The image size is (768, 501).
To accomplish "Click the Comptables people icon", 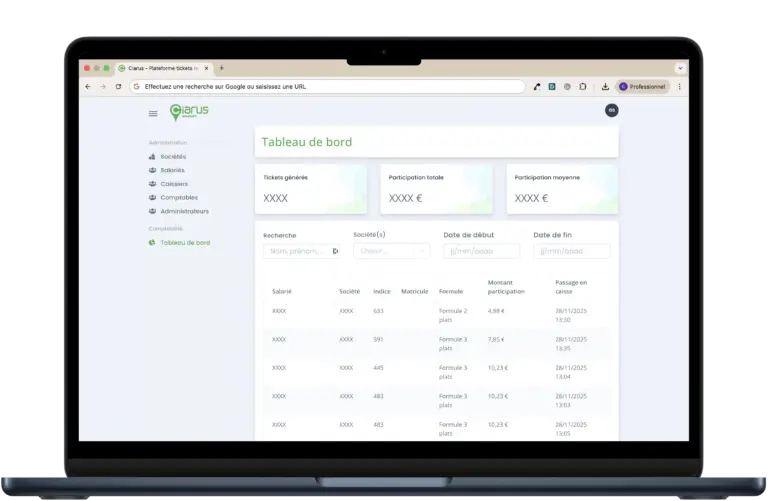I will tap(152, 198).
